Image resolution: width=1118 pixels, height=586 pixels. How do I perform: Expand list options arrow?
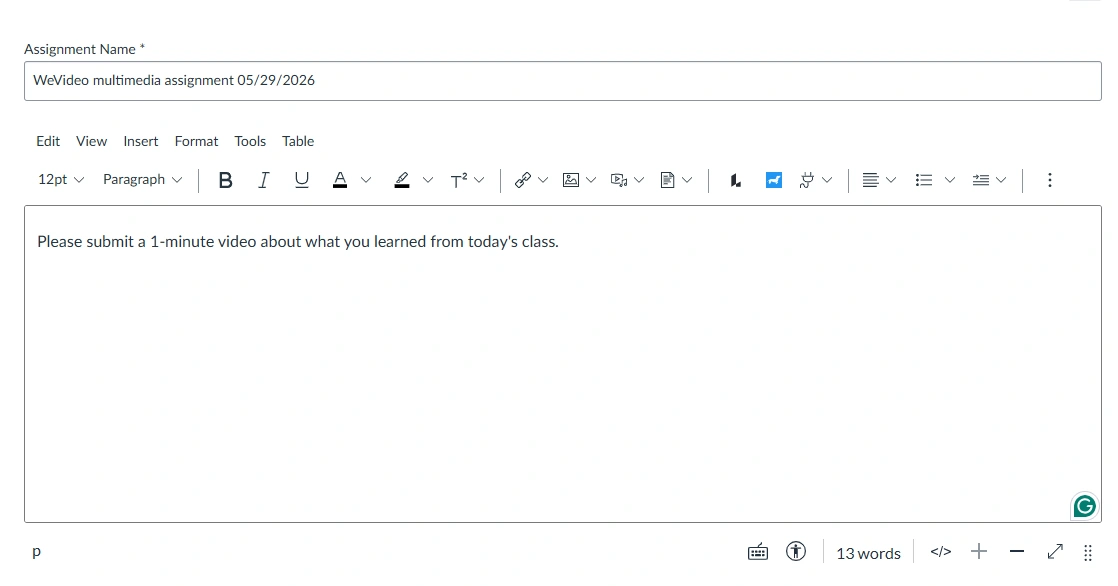(950, 180)
